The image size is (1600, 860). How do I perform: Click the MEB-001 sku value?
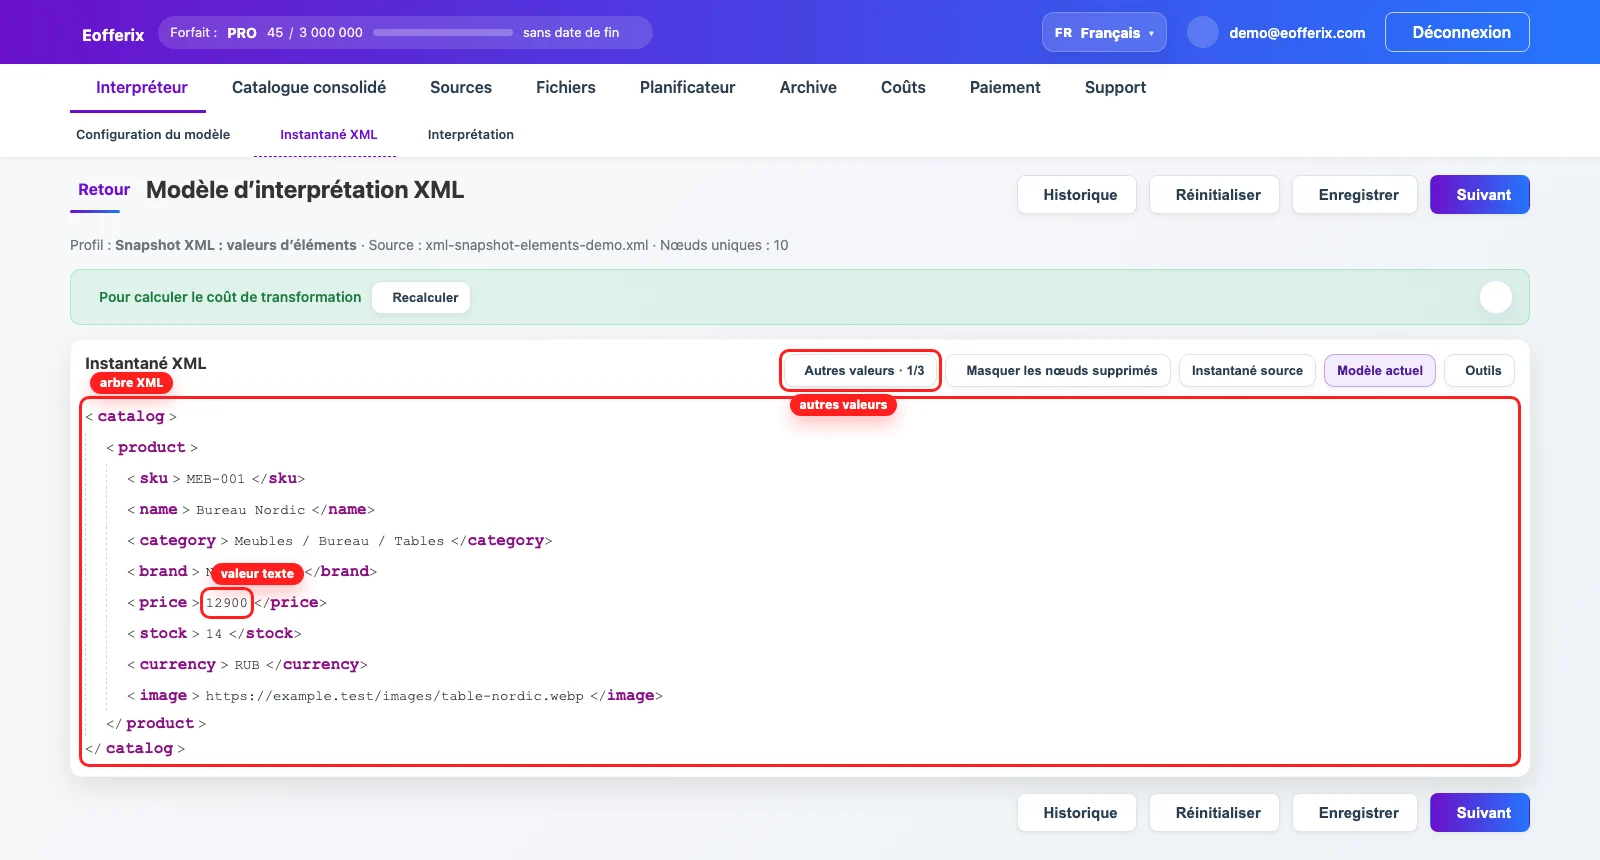click(215, 479)
